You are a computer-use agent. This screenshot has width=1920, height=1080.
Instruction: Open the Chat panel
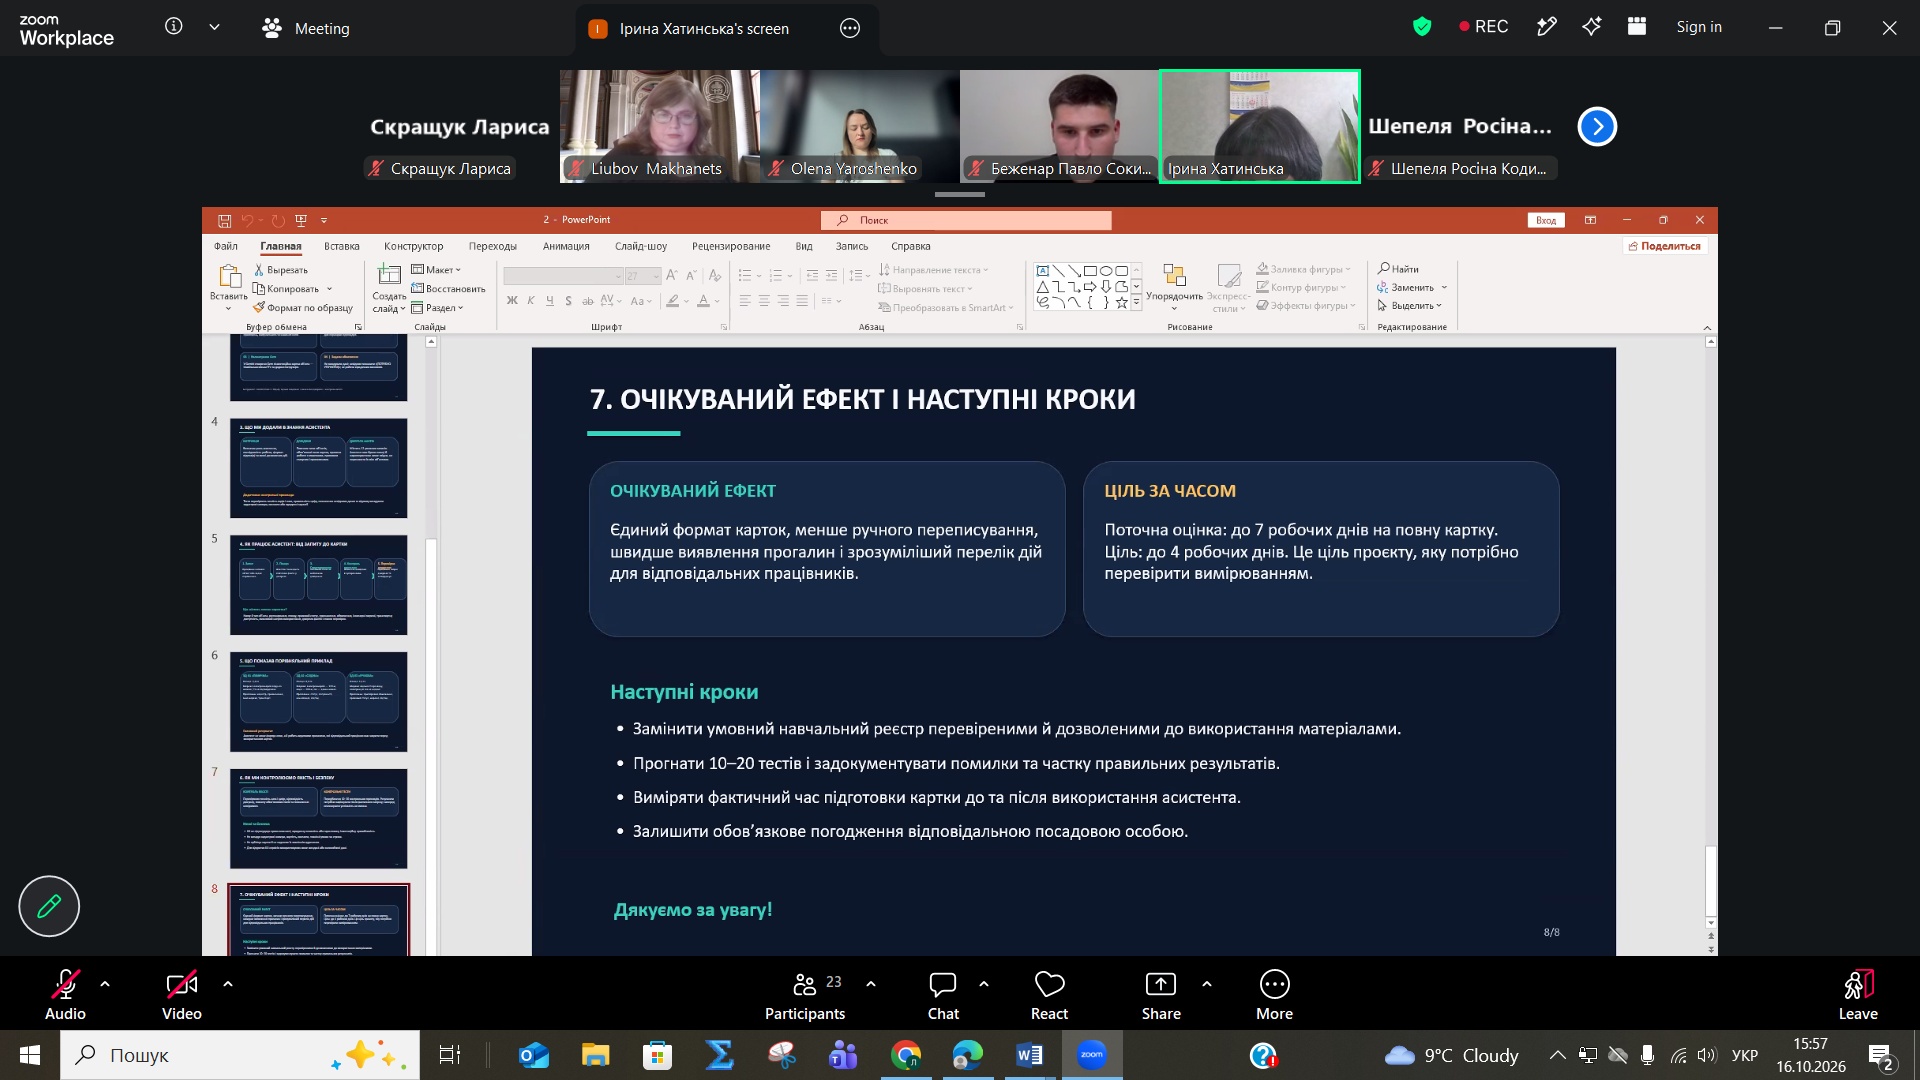click(943, 996)
